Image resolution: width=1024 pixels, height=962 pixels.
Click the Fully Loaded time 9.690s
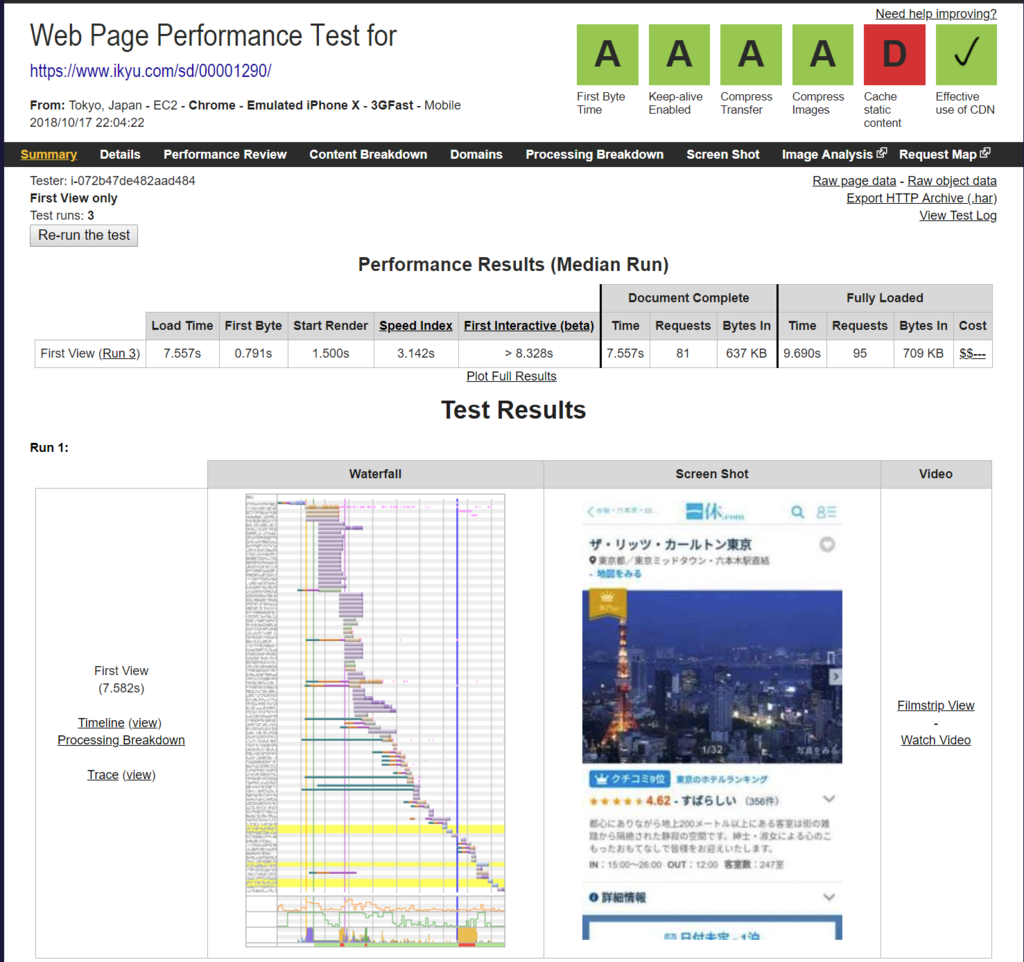point(802,353)
